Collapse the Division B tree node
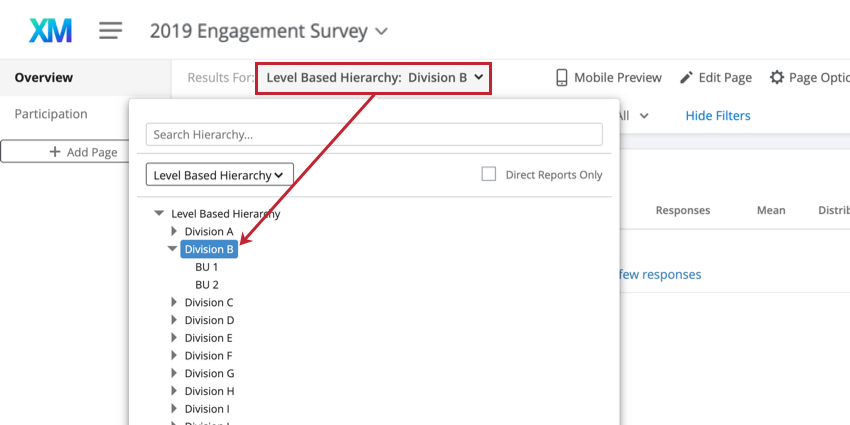The image size is (850, 425). pyautogui.click(x=172, y=249)
